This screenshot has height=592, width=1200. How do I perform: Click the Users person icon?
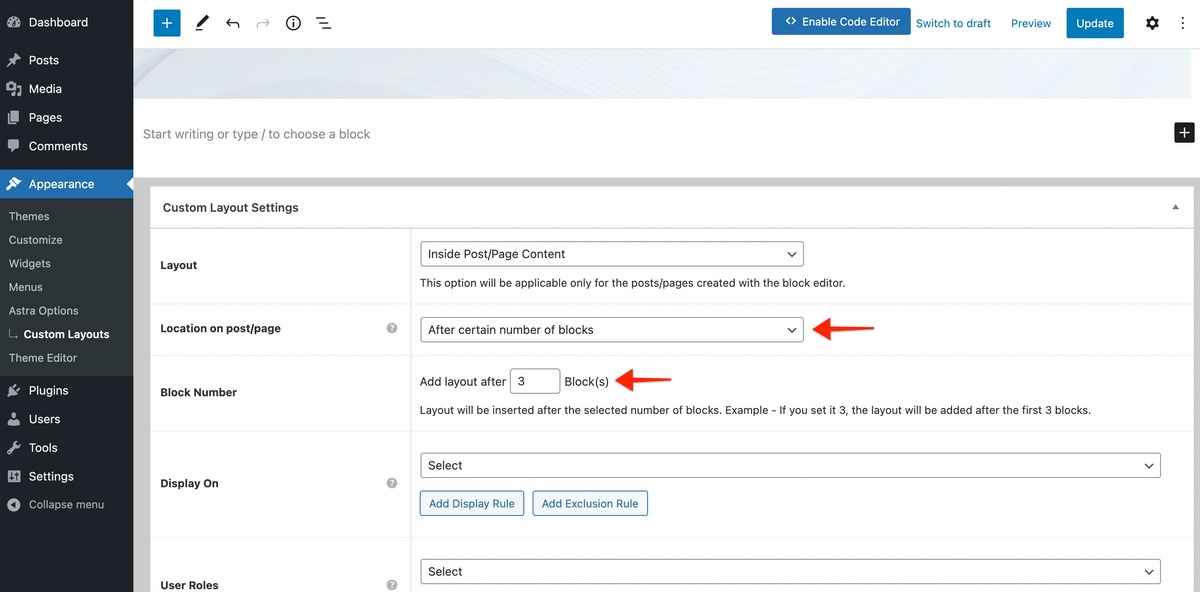tap(14, 419)
